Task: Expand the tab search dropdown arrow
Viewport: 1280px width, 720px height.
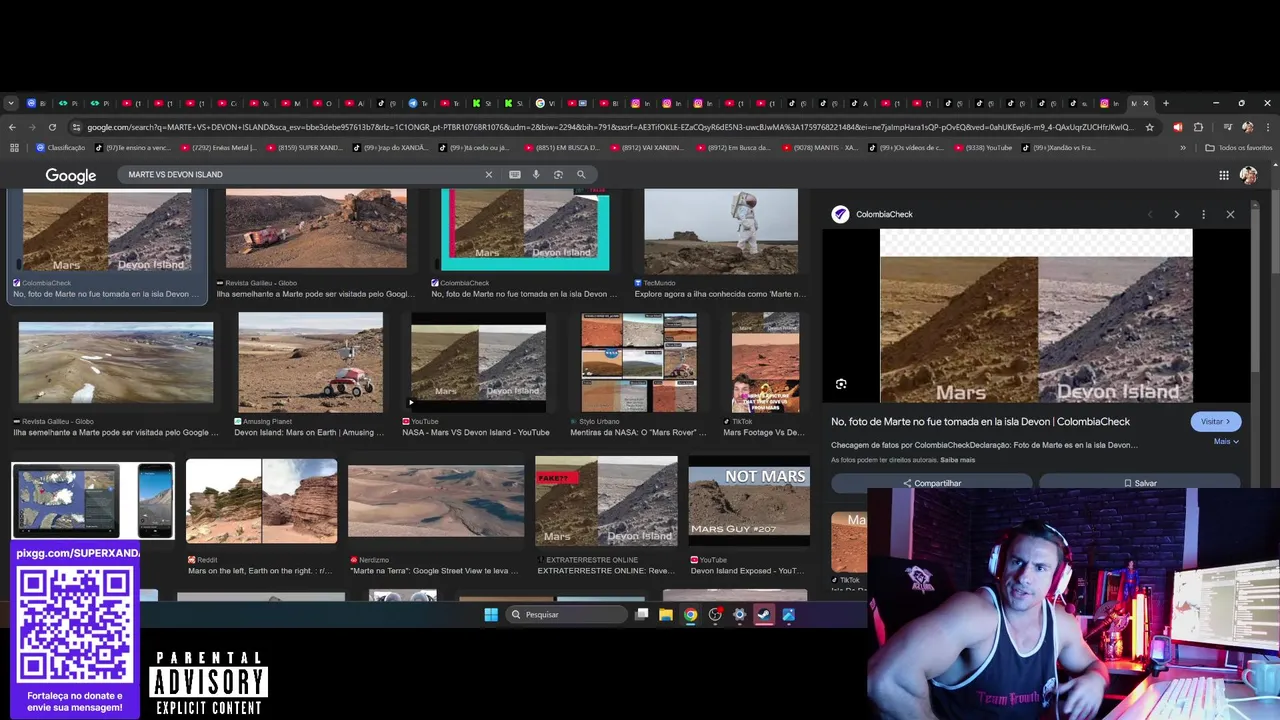Action: 11,103
